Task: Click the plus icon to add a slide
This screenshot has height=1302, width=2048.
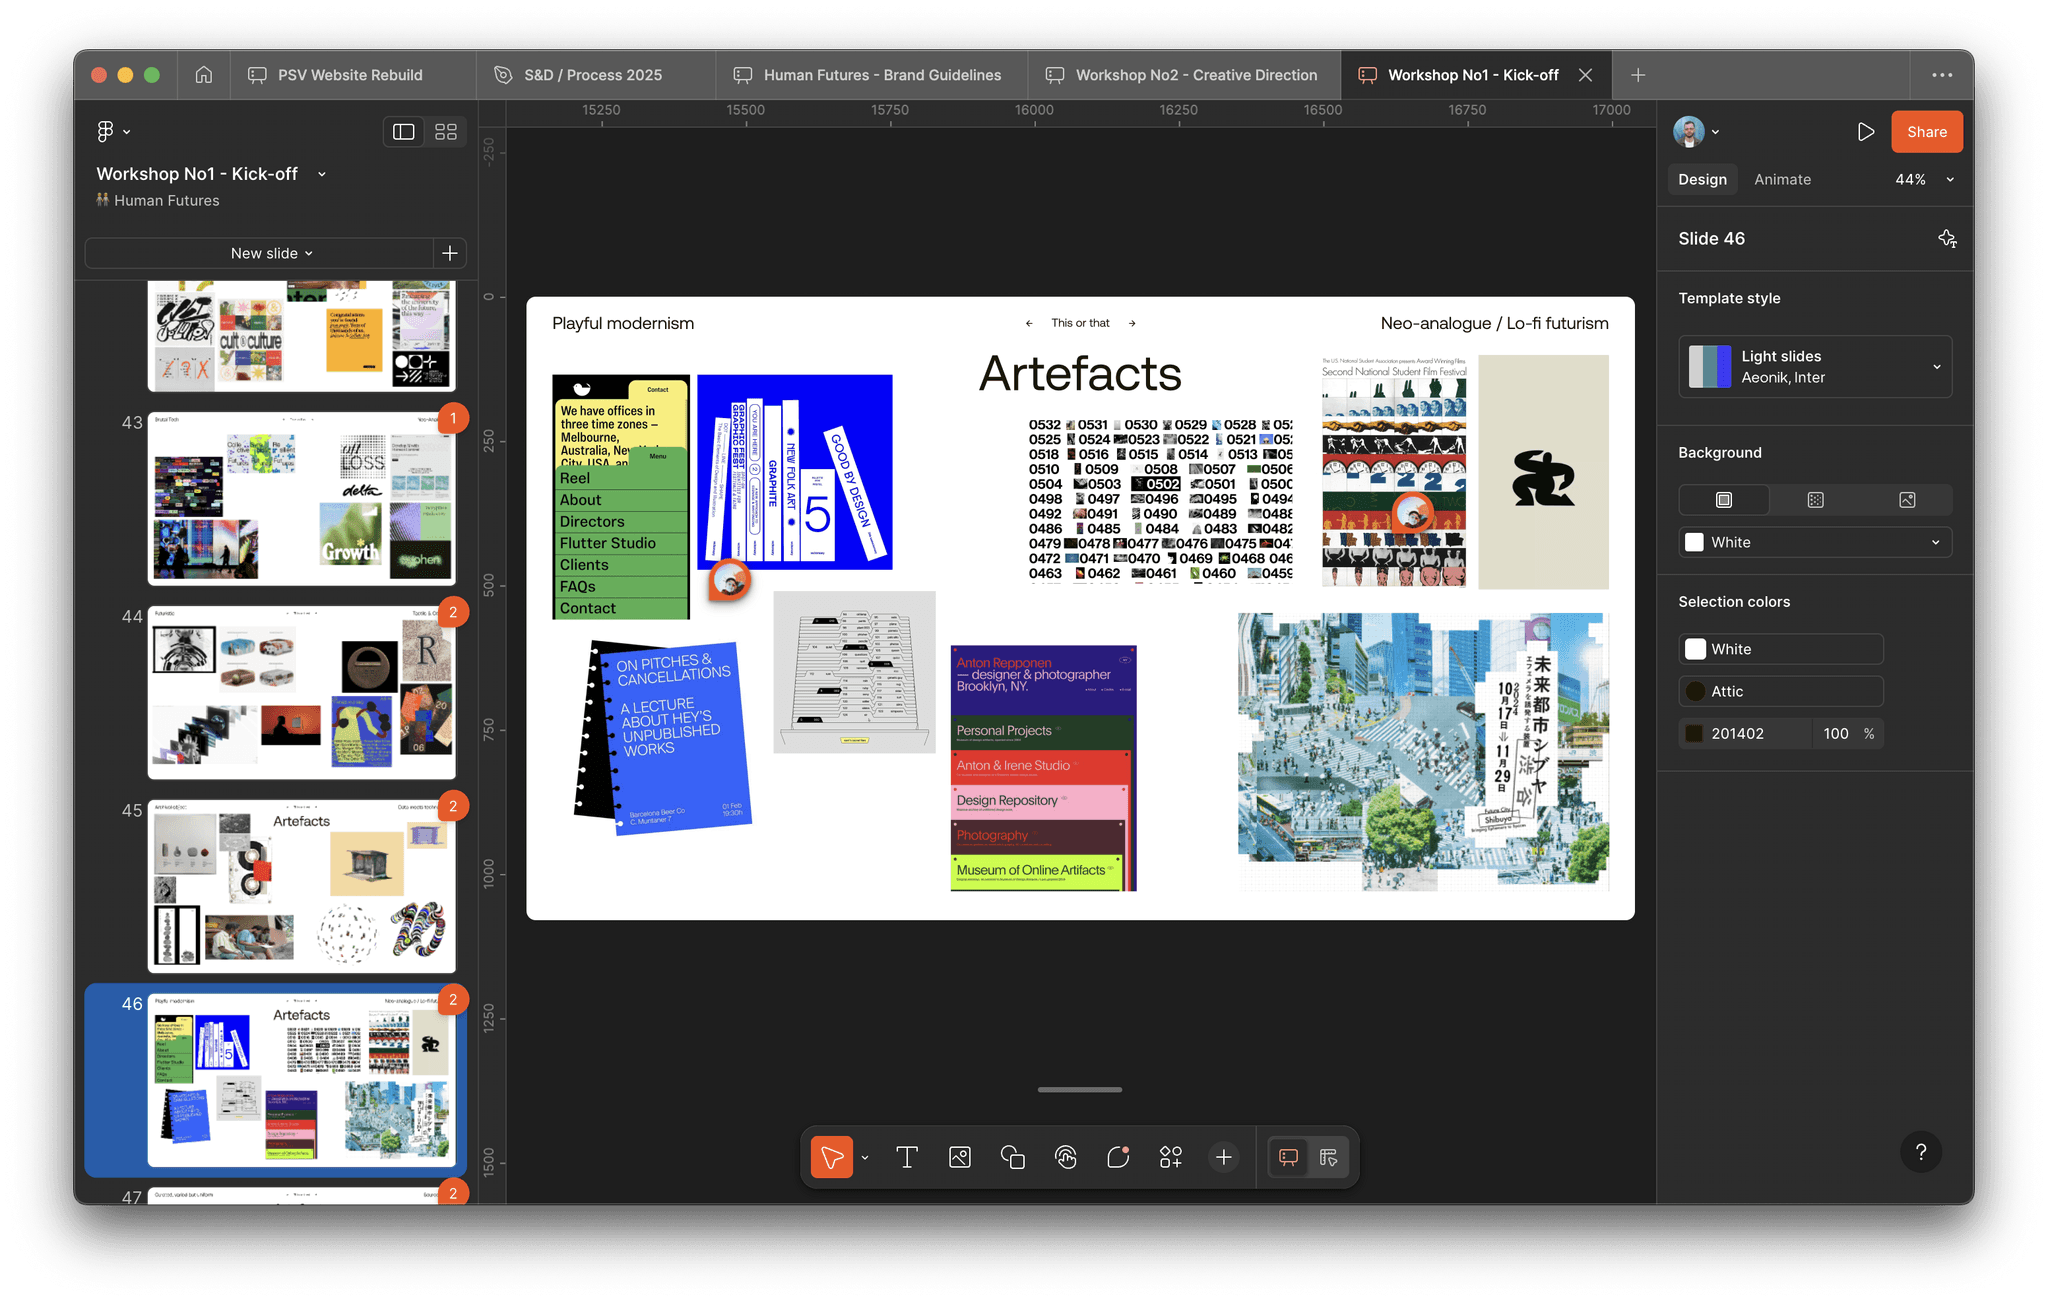Action: [x=450, y=253]
